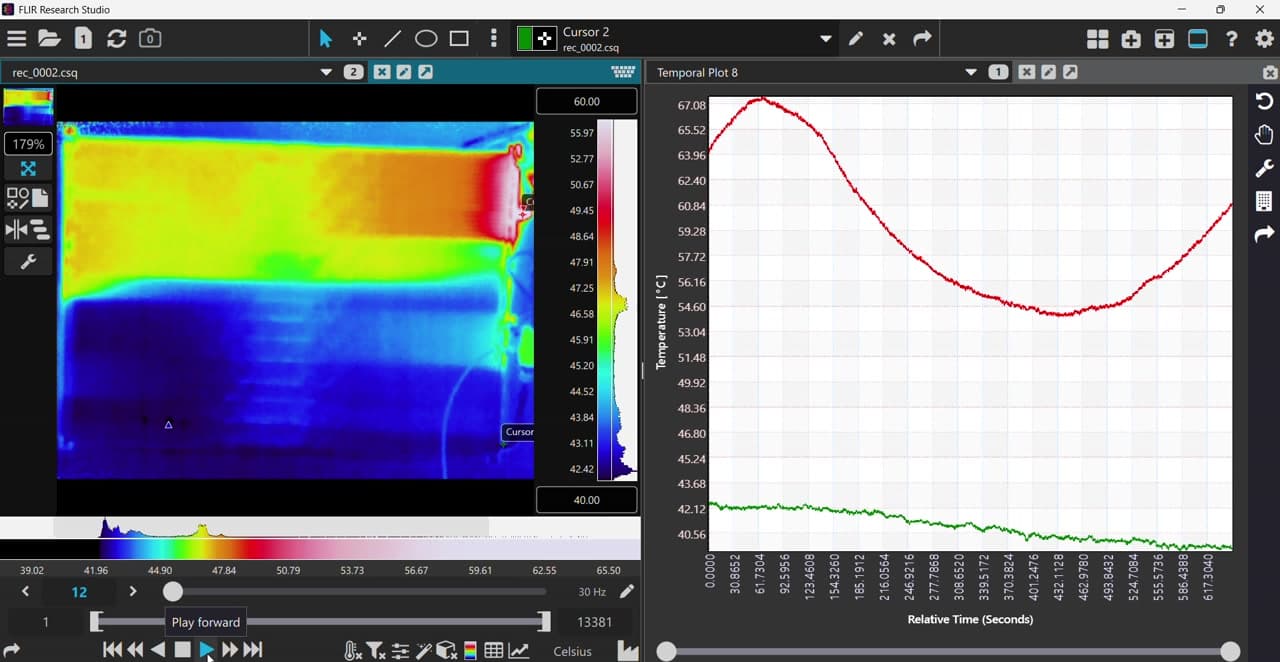Click the lower scale limit 40.00 field
The image size is (1280, 662).
coord(587,500)
